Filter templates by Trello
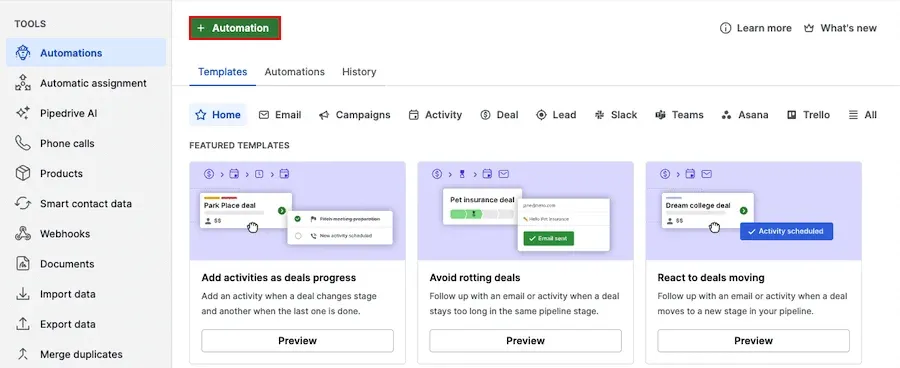The height and width of the screenshot is (368, 900). click(x=808, y=115)
